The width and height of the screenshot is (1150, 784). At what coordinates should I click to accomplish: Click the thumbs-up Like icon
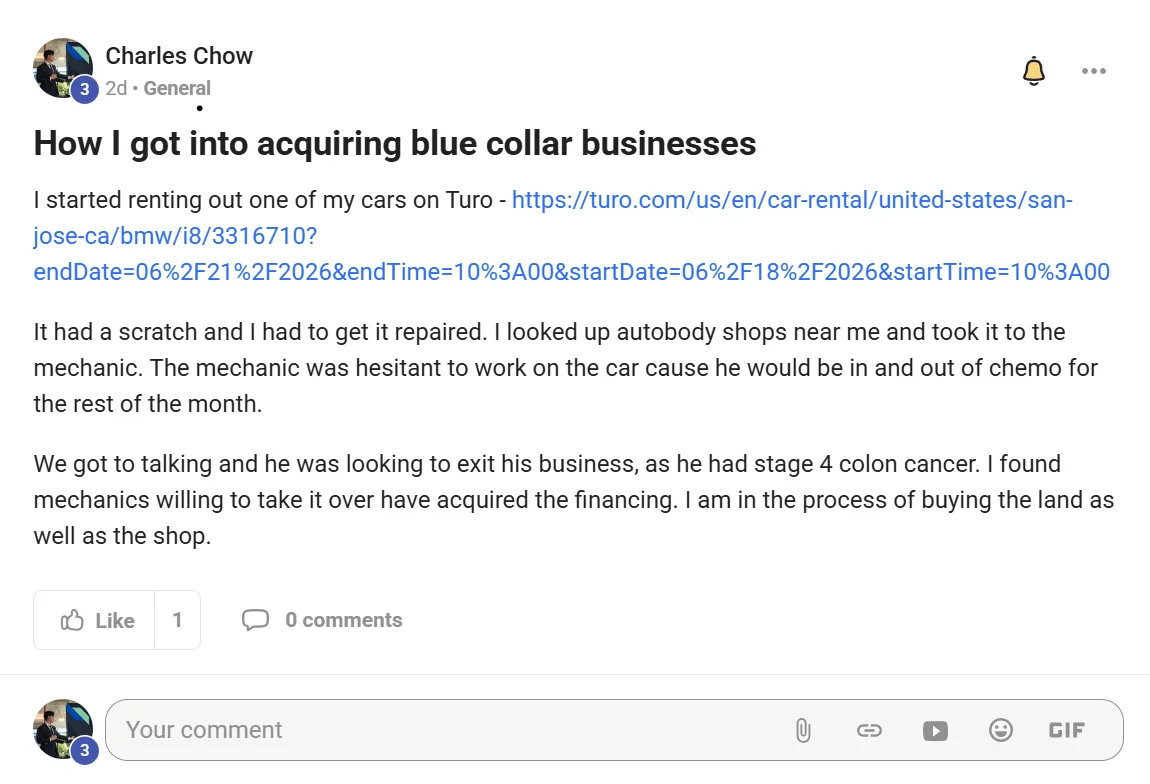[x=72, y=621]
